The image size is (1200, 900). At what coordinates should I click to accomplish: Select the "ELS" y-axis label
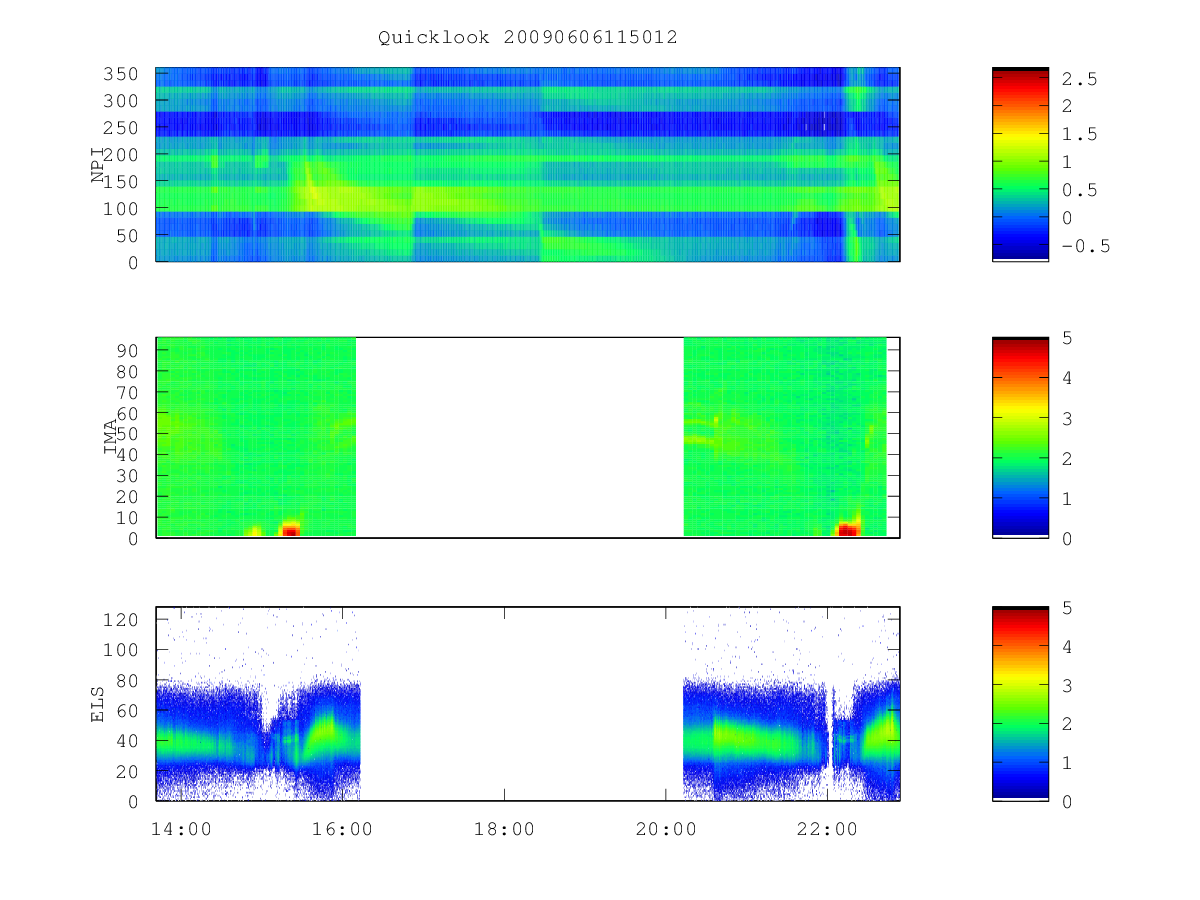coord(98,704)
